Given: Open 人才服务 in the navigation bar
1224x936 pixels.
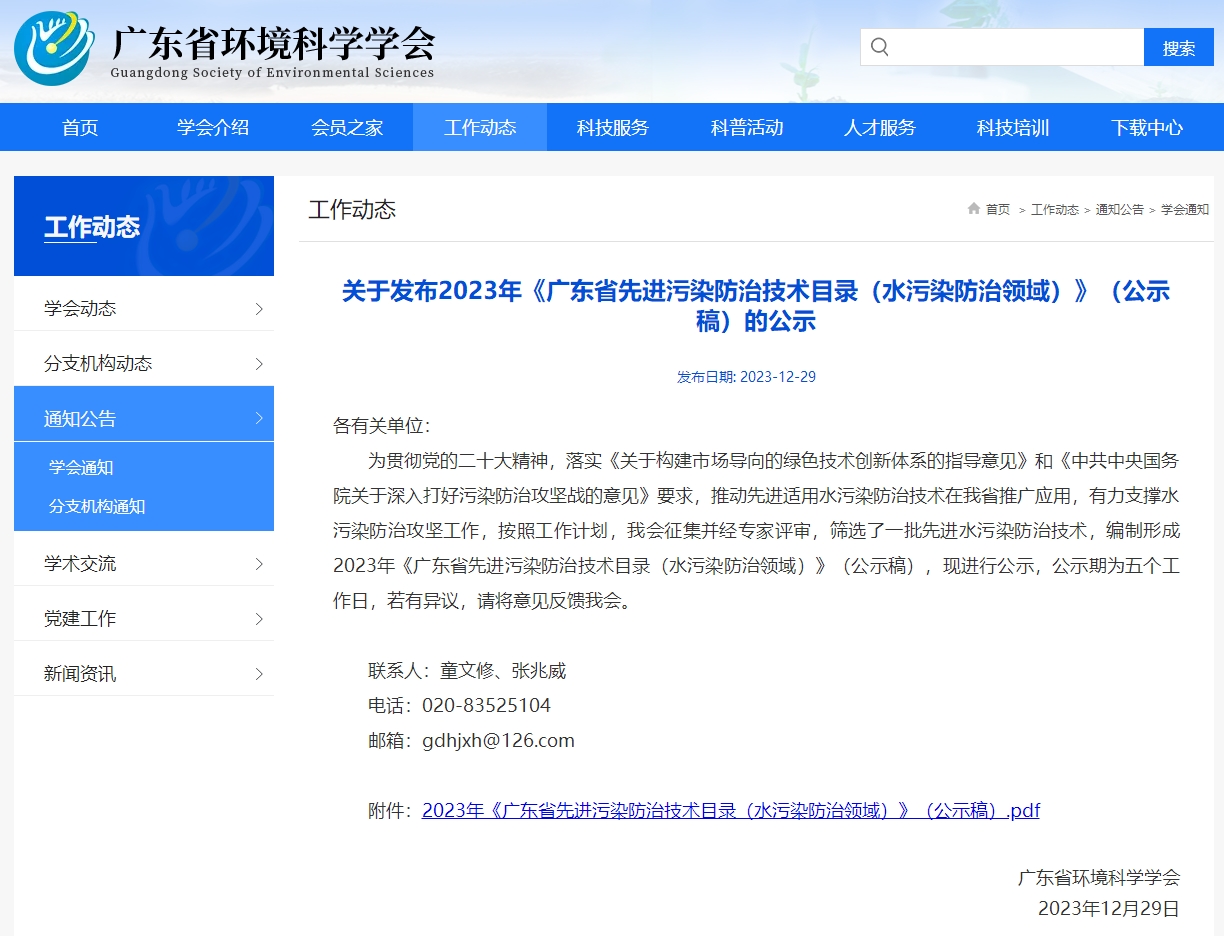Looking at the screenshot, I should 879,128.
